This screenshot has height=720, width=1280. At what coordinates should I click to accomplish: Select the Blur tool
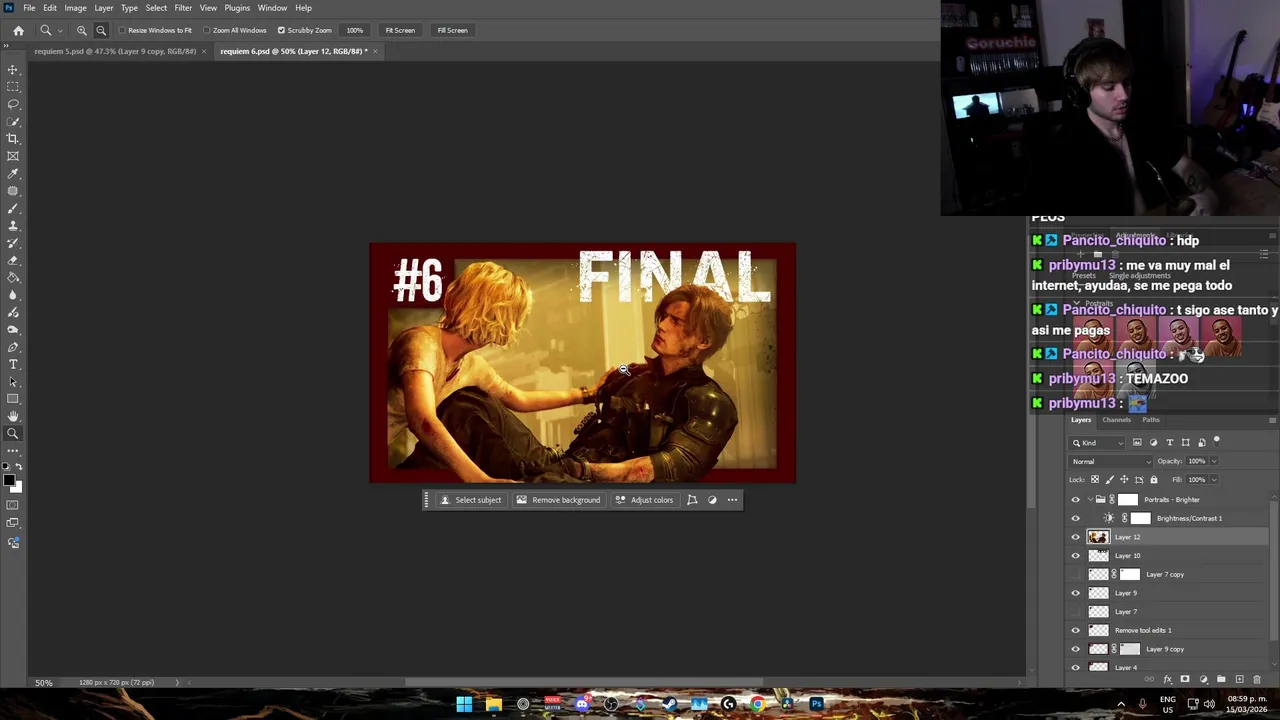pos(13,295)
